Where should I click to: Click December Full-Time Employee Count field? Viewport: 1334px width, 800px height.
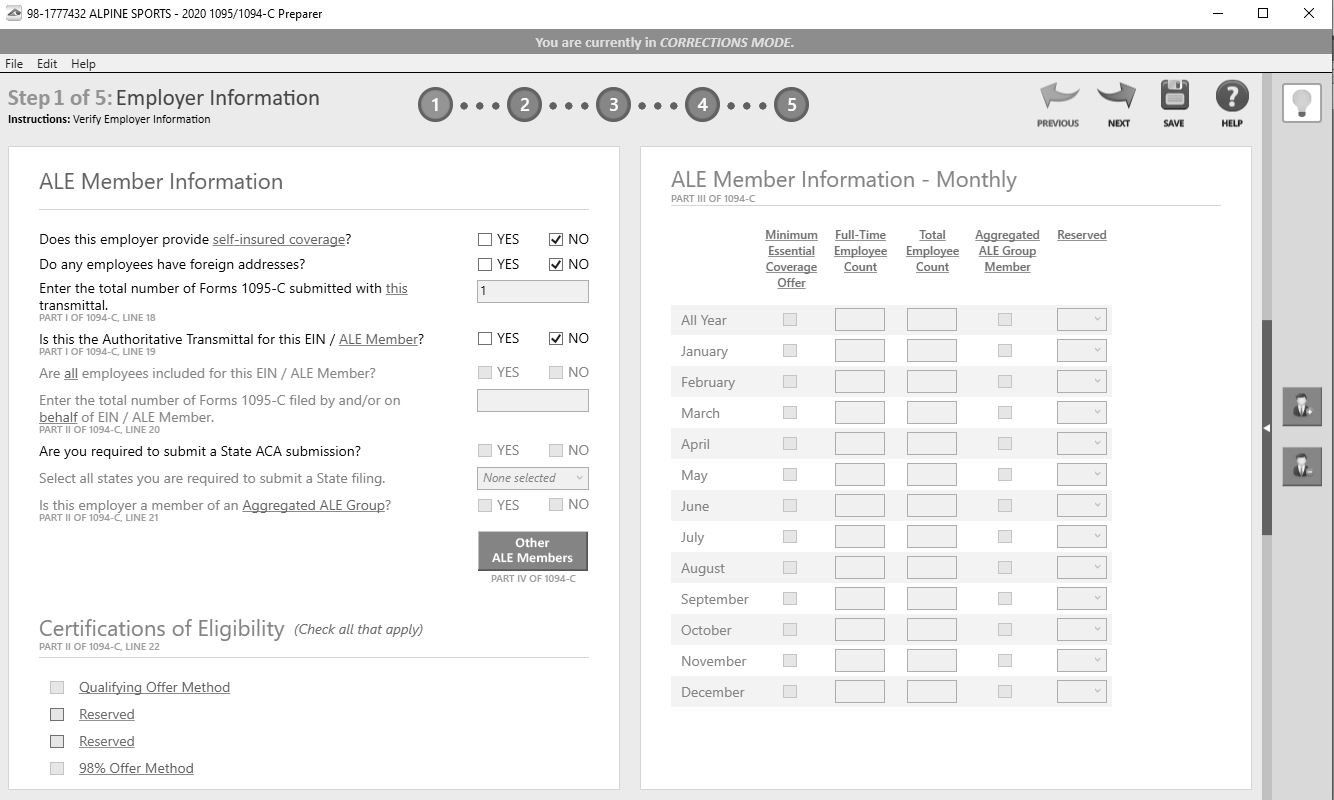pyautogui.click(x=860, y=691)
